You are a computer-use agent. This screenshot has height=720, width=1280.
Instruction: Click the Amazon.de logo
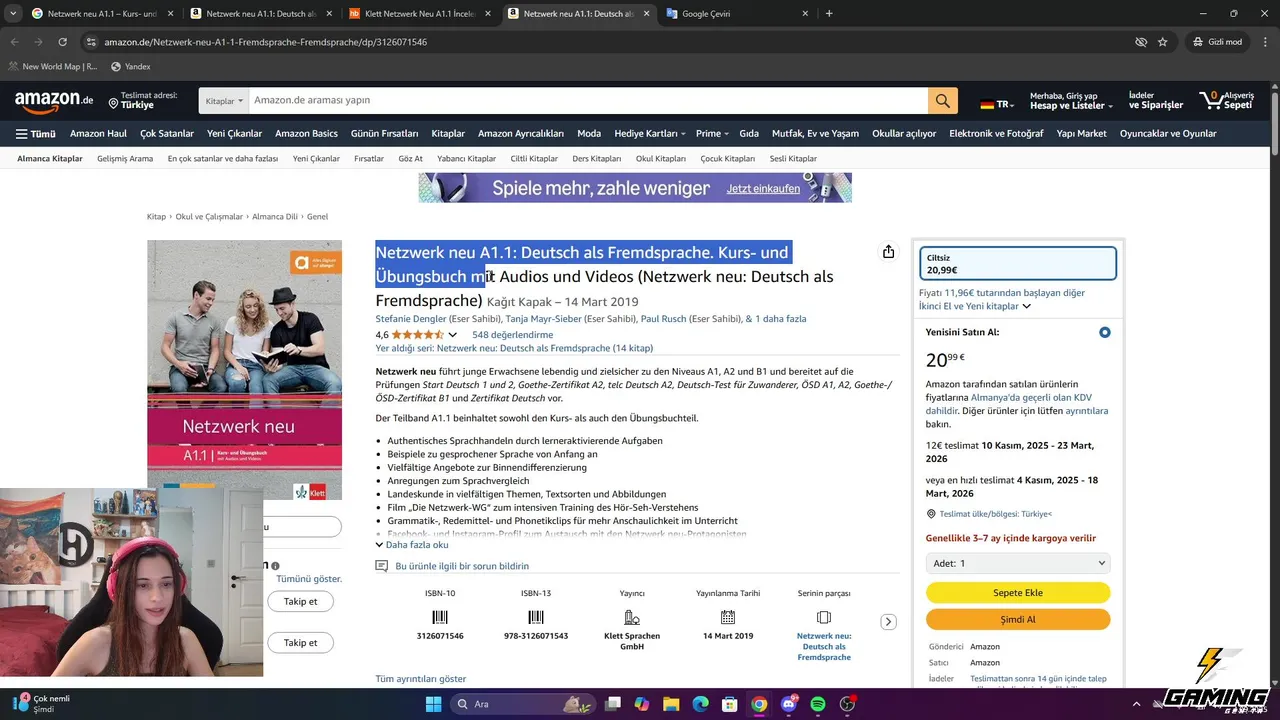tap(54, 100)
